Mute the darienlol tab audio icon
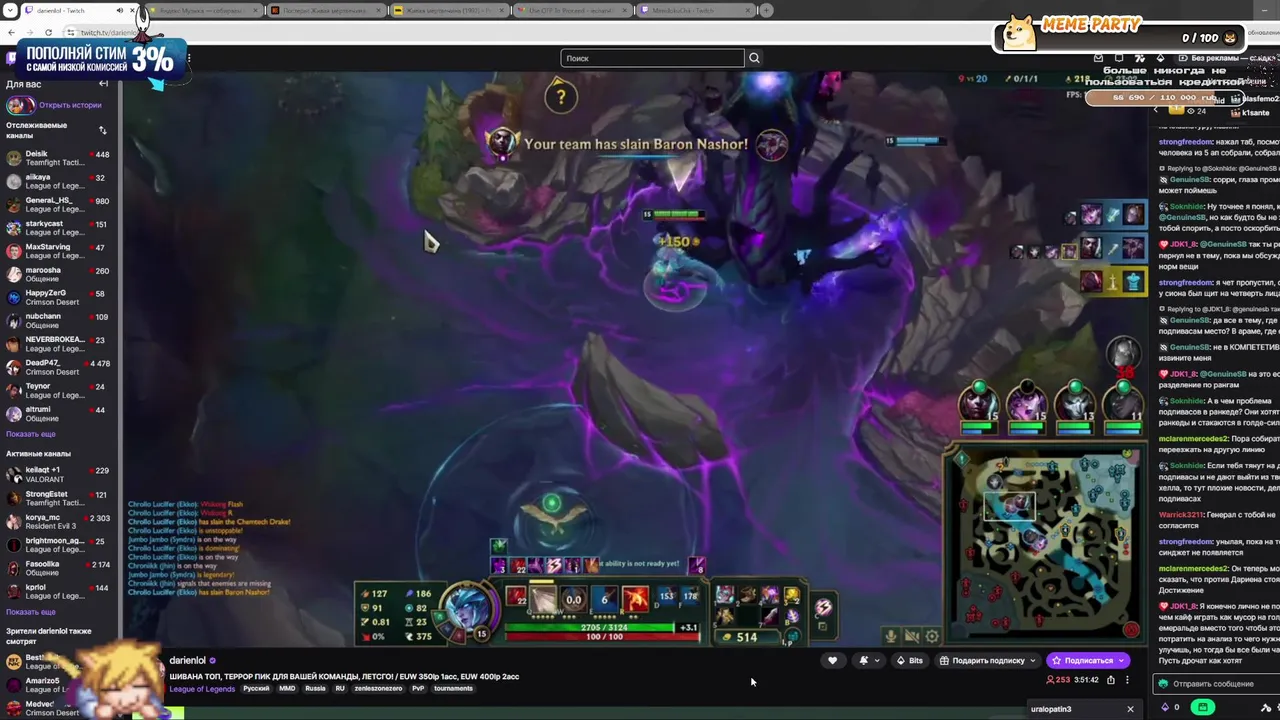The height and width of the screenshot is (720, 1280). coord(120,10)
